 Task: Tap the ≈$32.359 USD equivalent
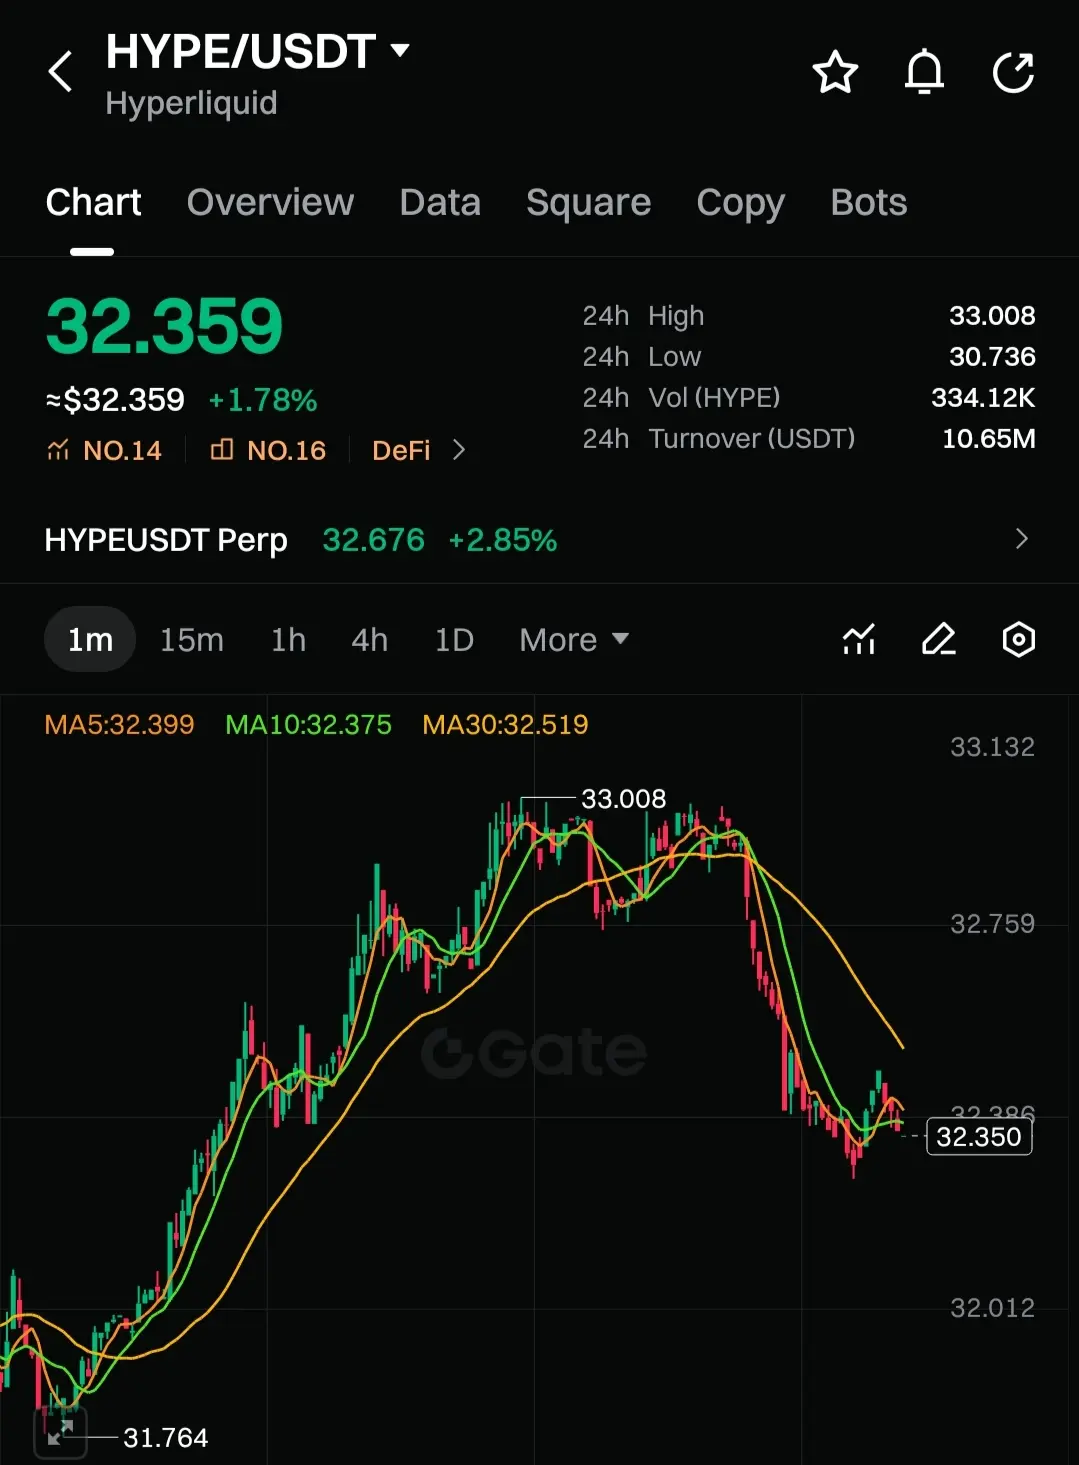pos(115,400)
